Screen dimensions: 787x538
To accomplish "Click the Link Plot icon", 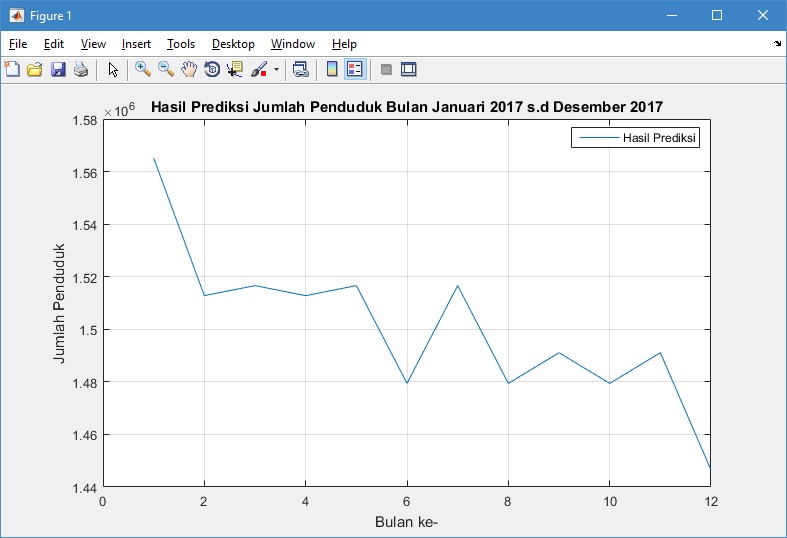I will pos(300,69).
